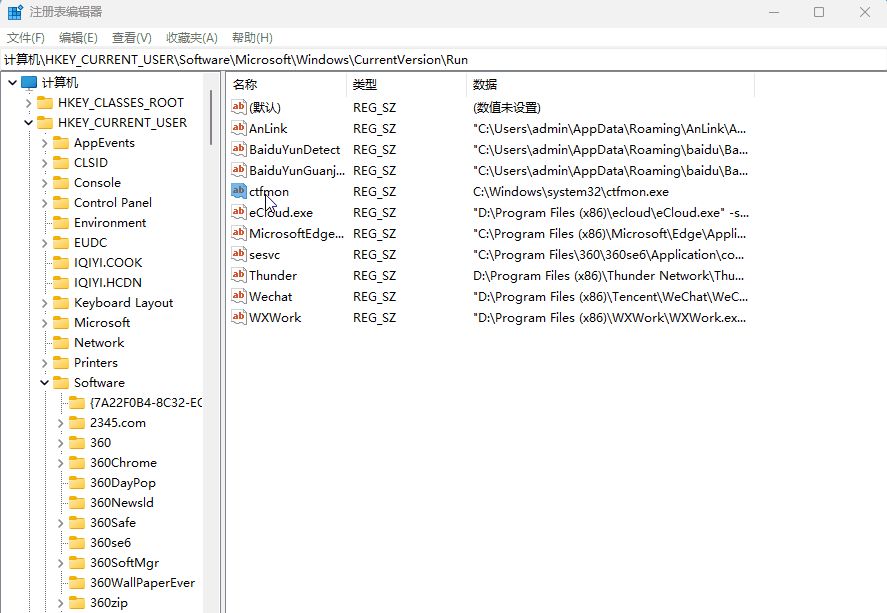Click the AppEvents folder icon
This screenshot has height=613, width=887.
61,143
